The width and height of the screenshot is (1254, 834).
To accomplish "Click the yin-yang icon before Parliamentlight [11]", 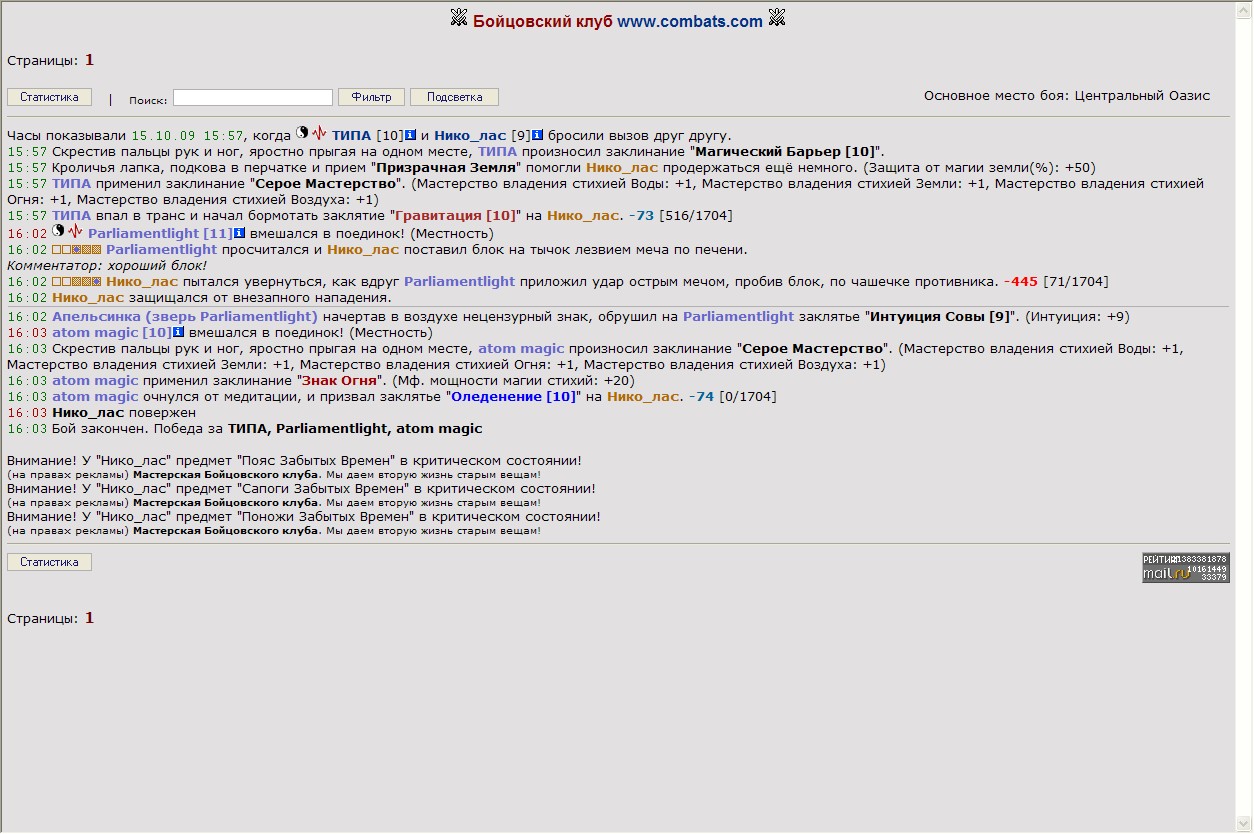I will pos(58,231).
